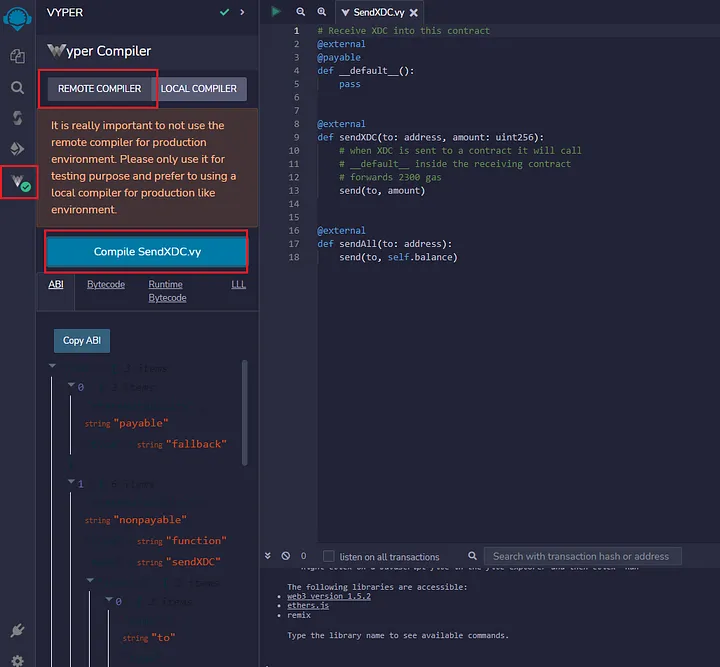
Task: Collapse ABI item 0 node
Action: click(x=71, y=385)
